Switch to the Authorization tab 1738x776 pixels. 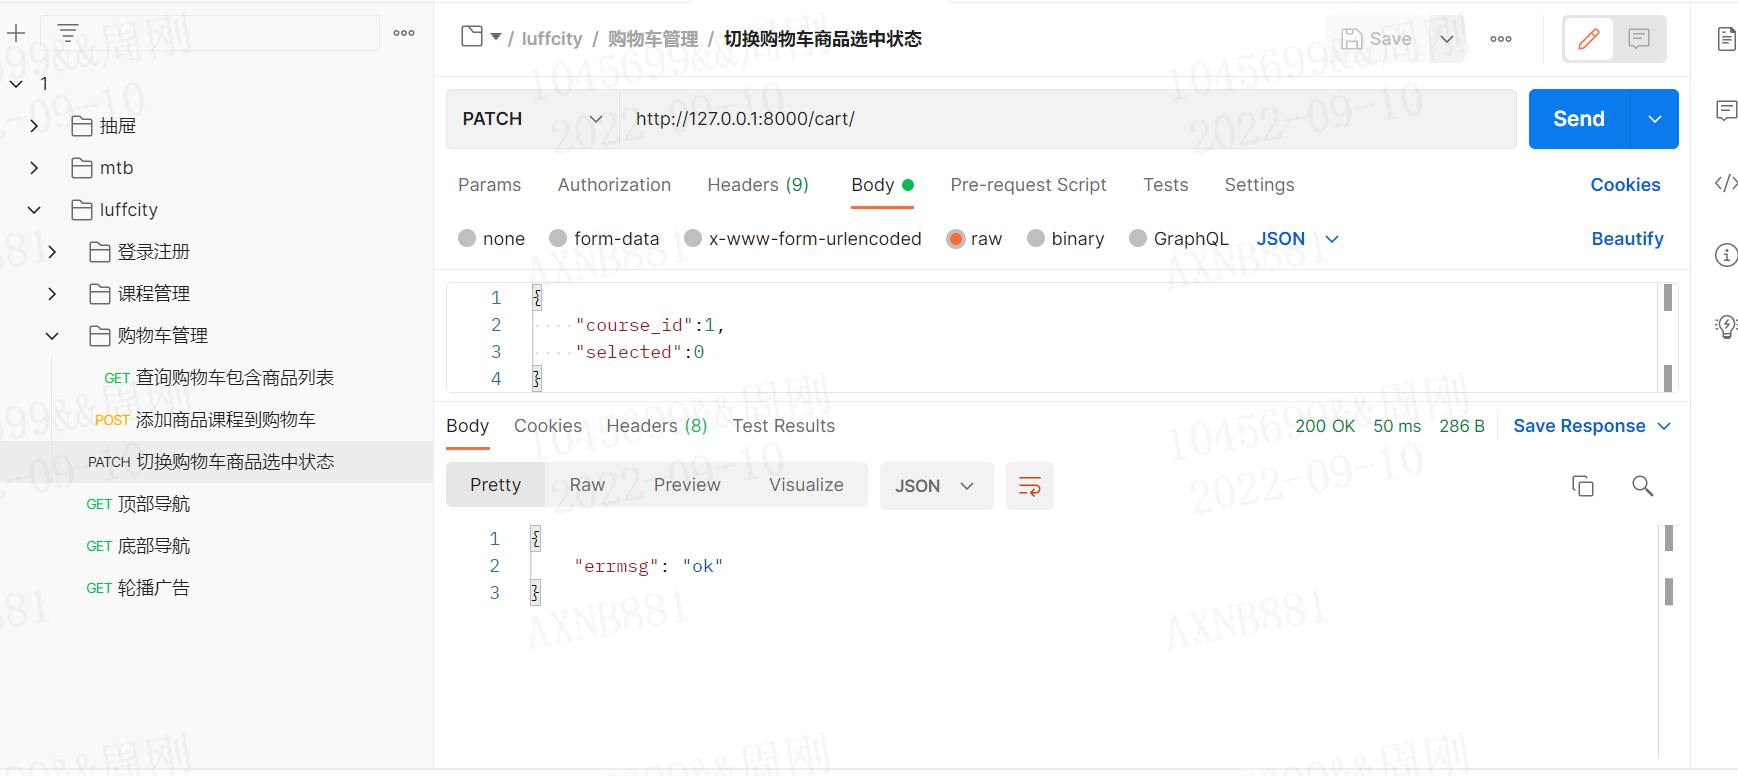614,185
